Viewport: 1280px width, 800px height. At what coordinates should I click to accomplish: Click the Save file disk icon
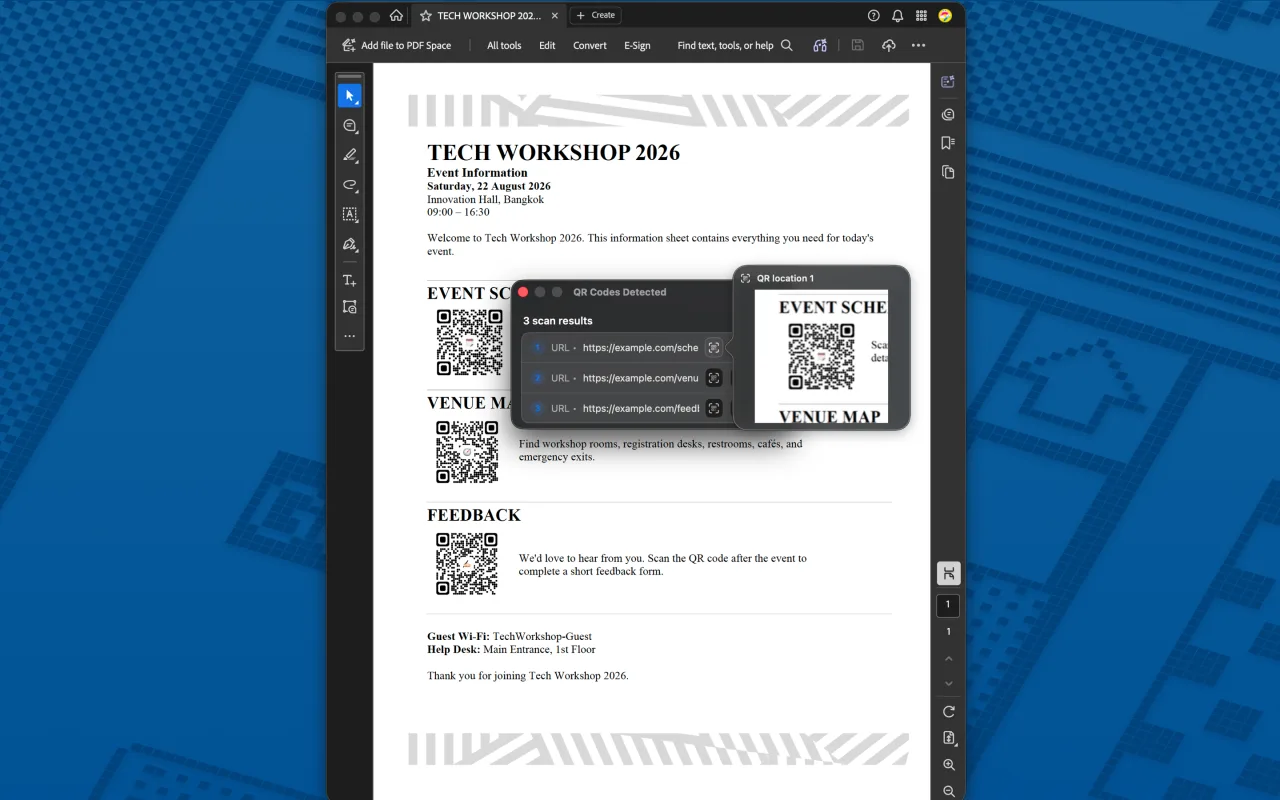(x=858, y=45)
